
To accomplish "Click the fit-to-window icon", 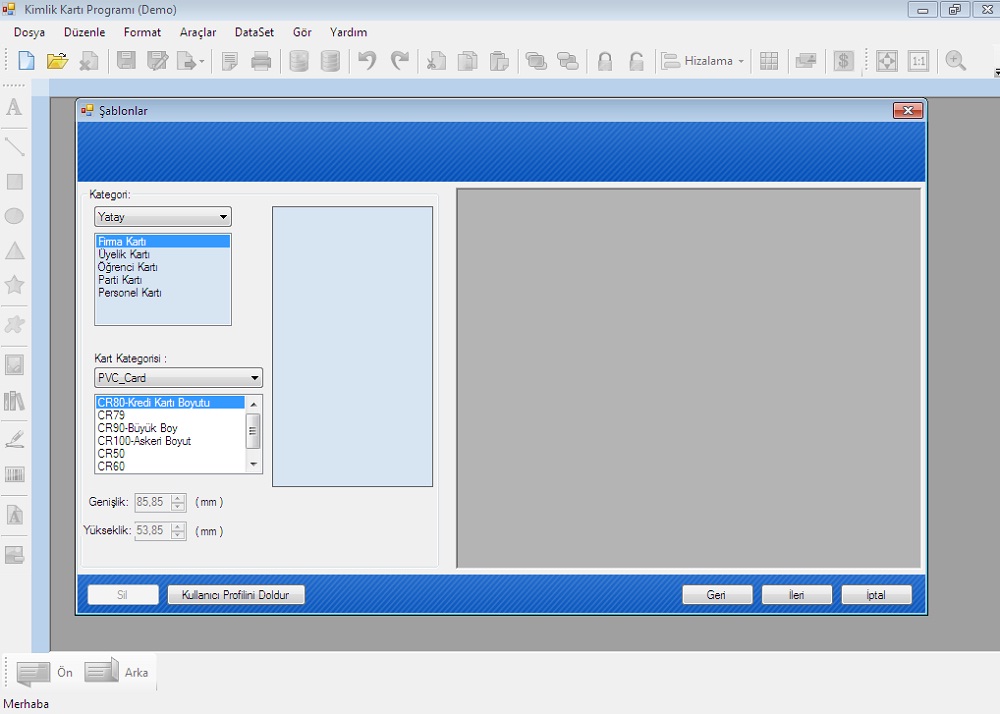I will tap(886, 61).
